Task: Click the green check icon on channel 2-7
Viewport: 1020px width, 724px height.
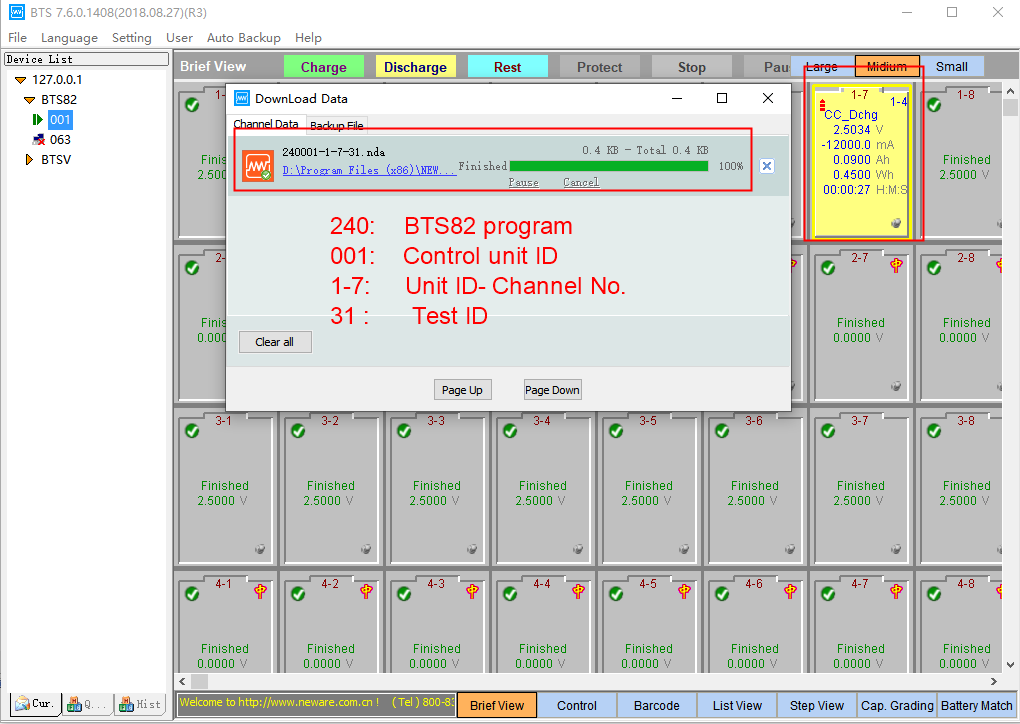Action: [x=828, y=268]
